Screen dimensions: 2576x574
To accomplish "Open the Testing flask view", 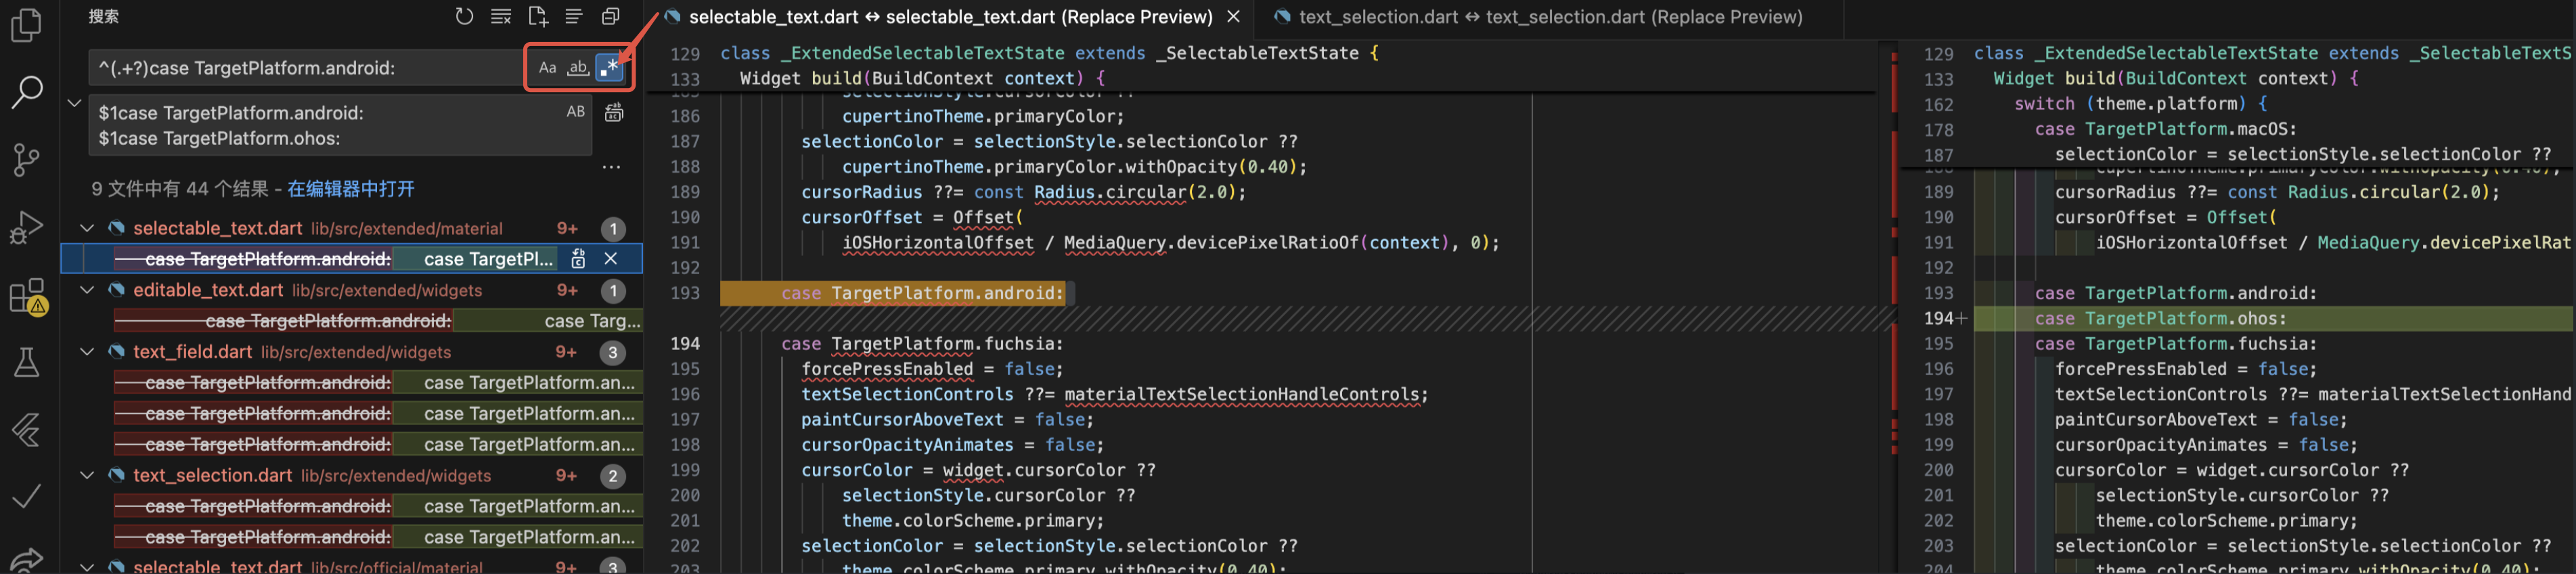I will [x=27, y=362].
